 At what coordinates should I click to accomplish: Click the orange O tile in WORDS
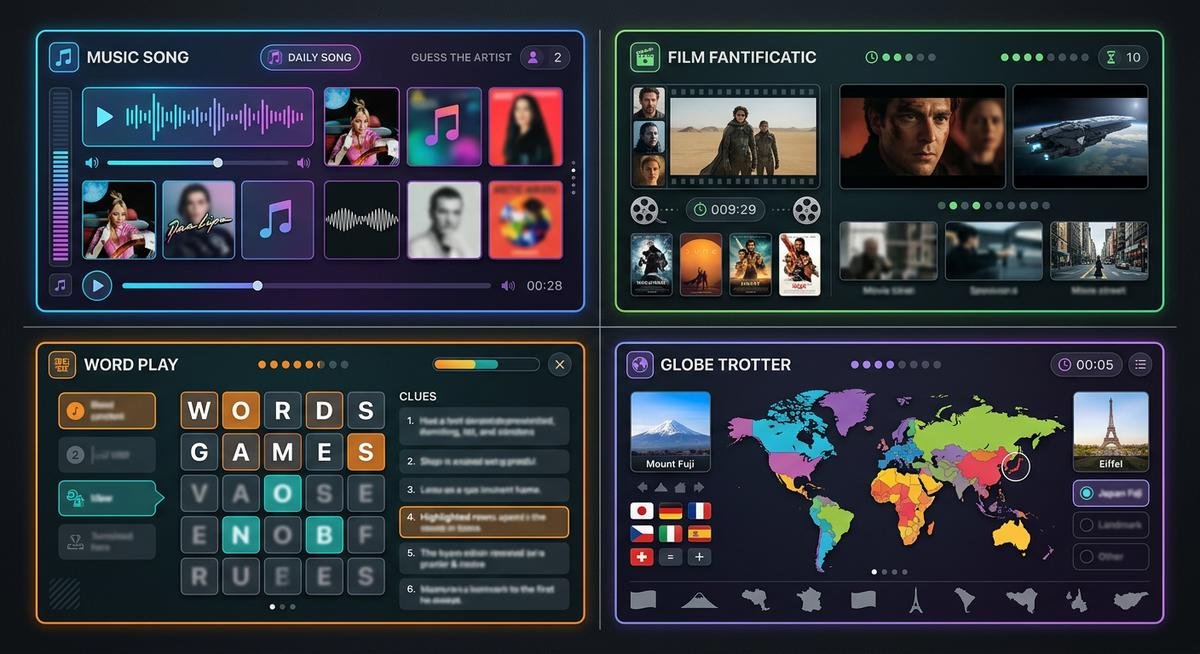[241, 410]
